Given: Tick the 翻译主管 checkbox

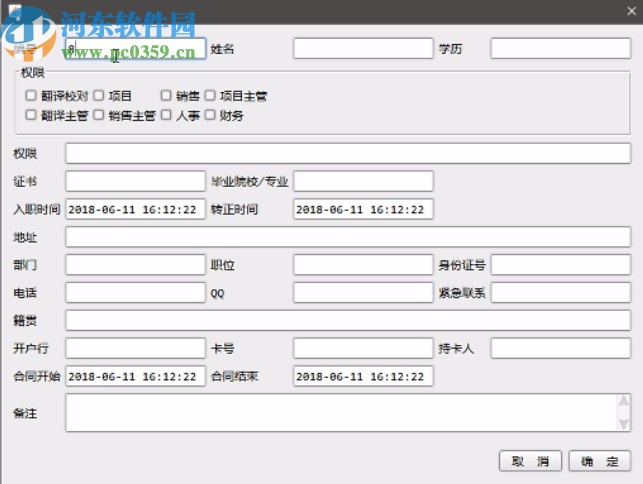Looking at the screenshot, I should [31, 115].
